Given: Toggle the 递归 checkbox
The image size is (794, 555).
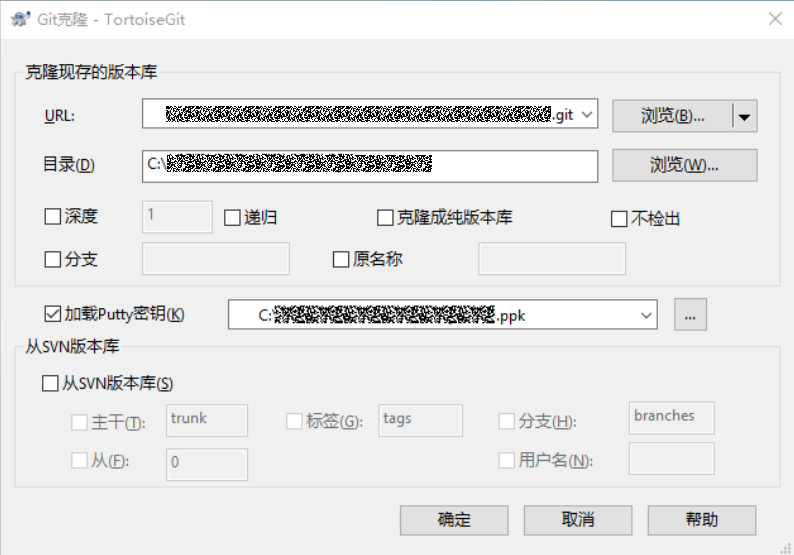Looking at the screenshot, I should click(232, 218).
